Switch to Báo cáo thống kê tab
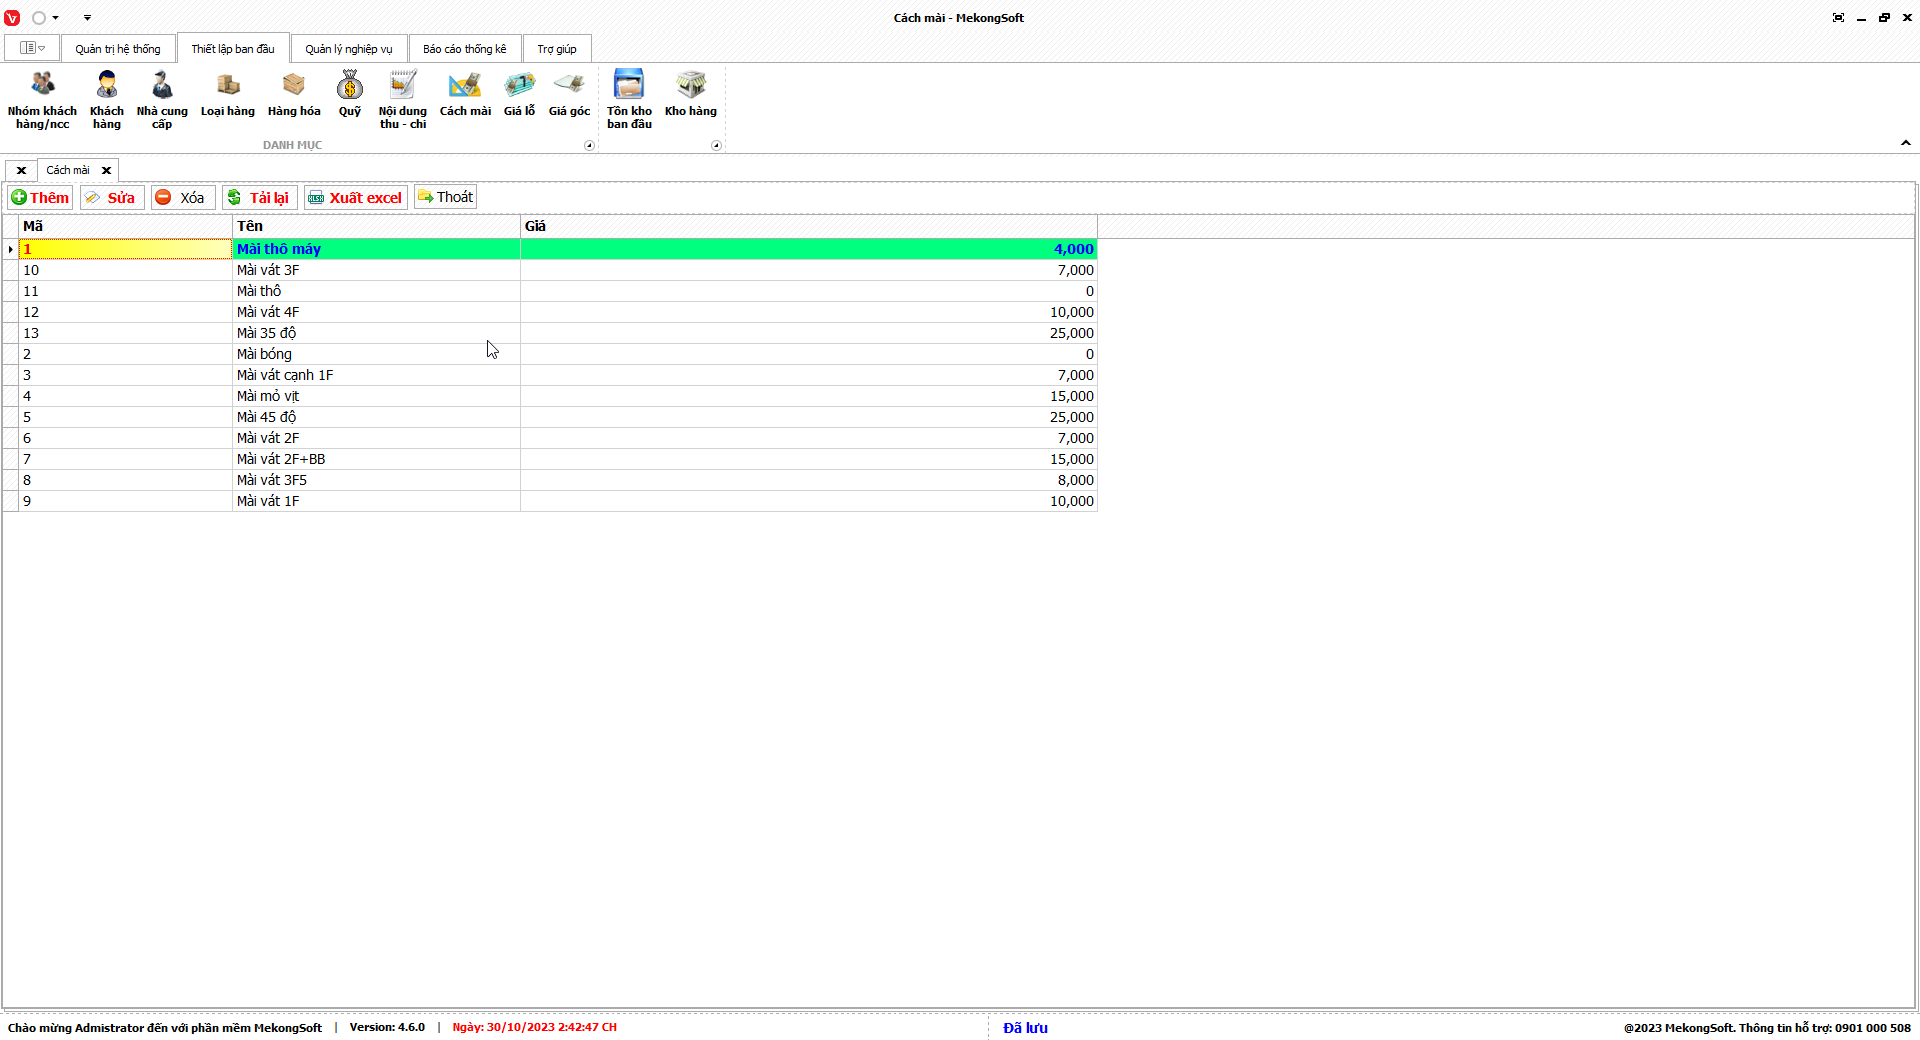Image resolution: width=1920 pixels, height=1040 pixels. [465, 49]
